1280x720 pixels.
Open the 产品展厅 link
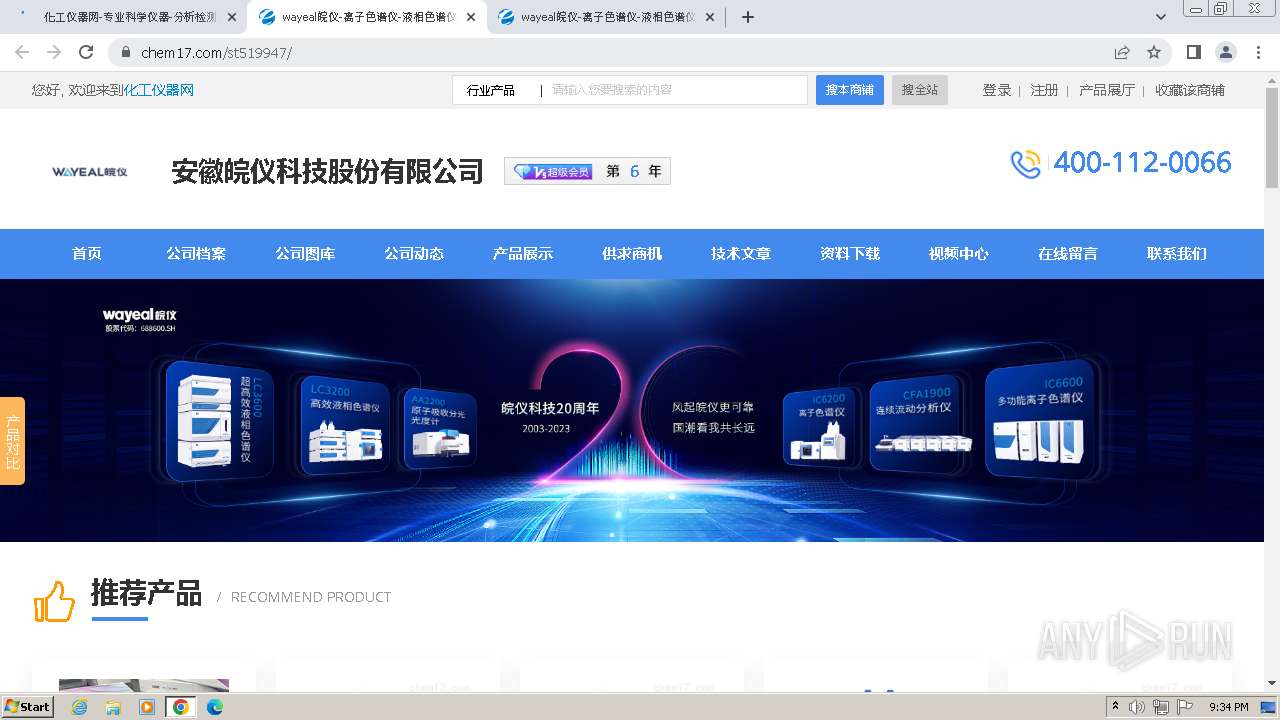[1107, 90]
